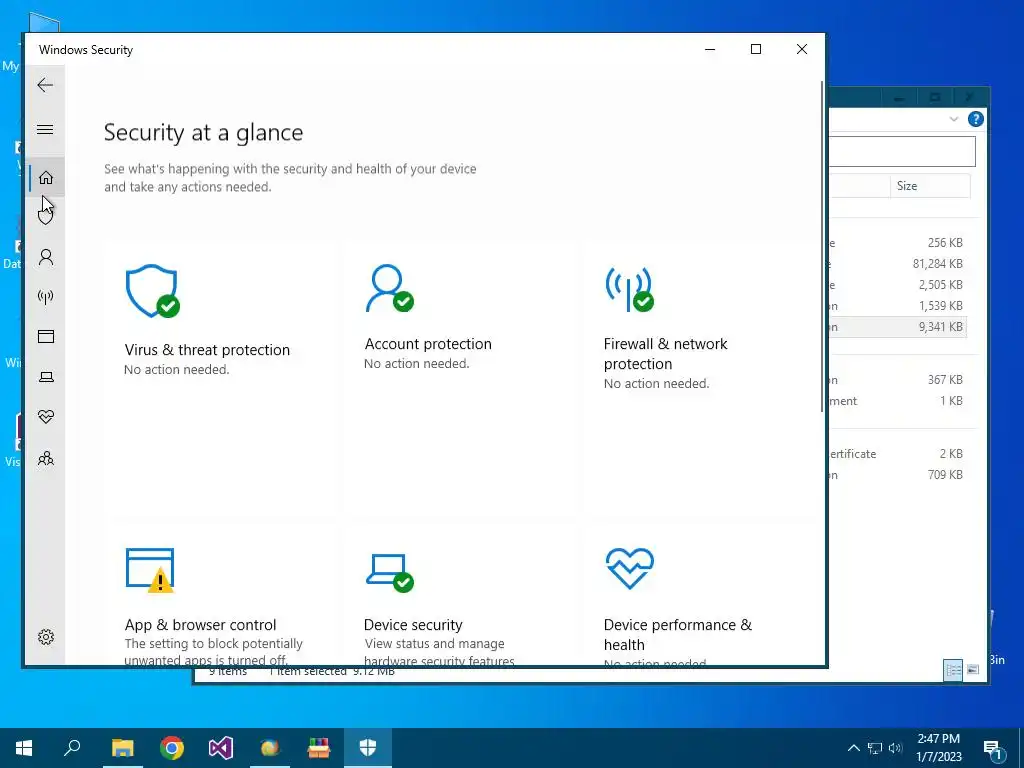Click the Firewall & network protection tile's antenna icon
1024x768 pixels.
pos(629,289)
